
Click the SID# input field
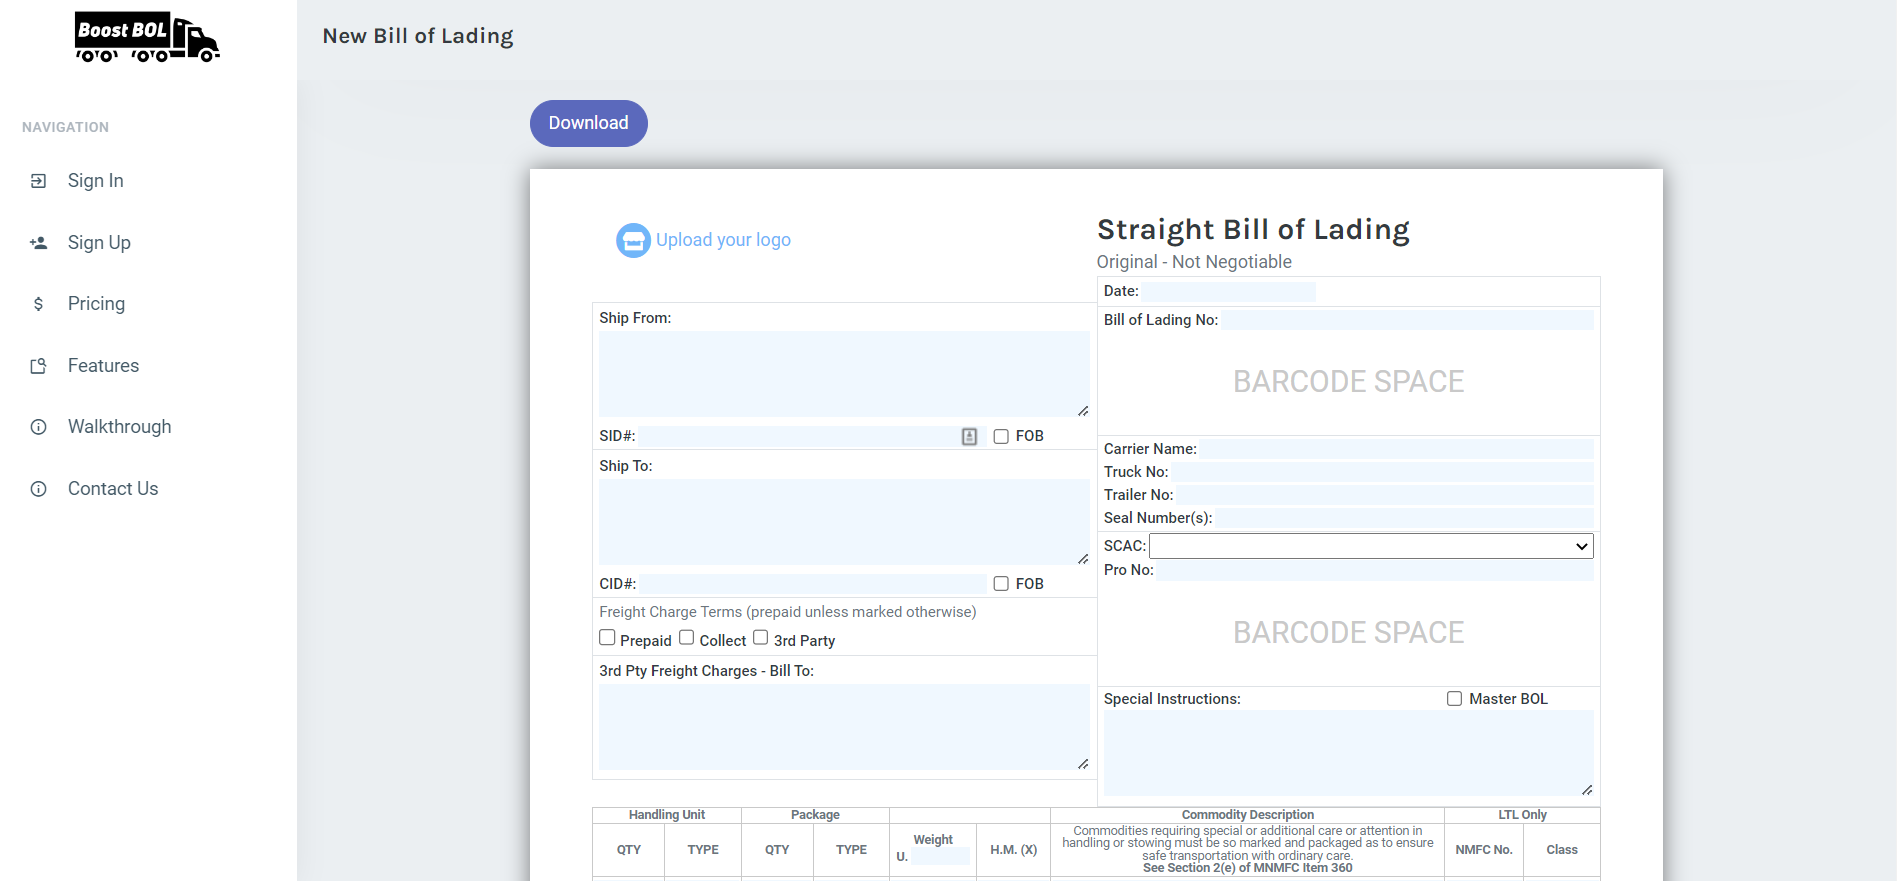coord(812,436)
